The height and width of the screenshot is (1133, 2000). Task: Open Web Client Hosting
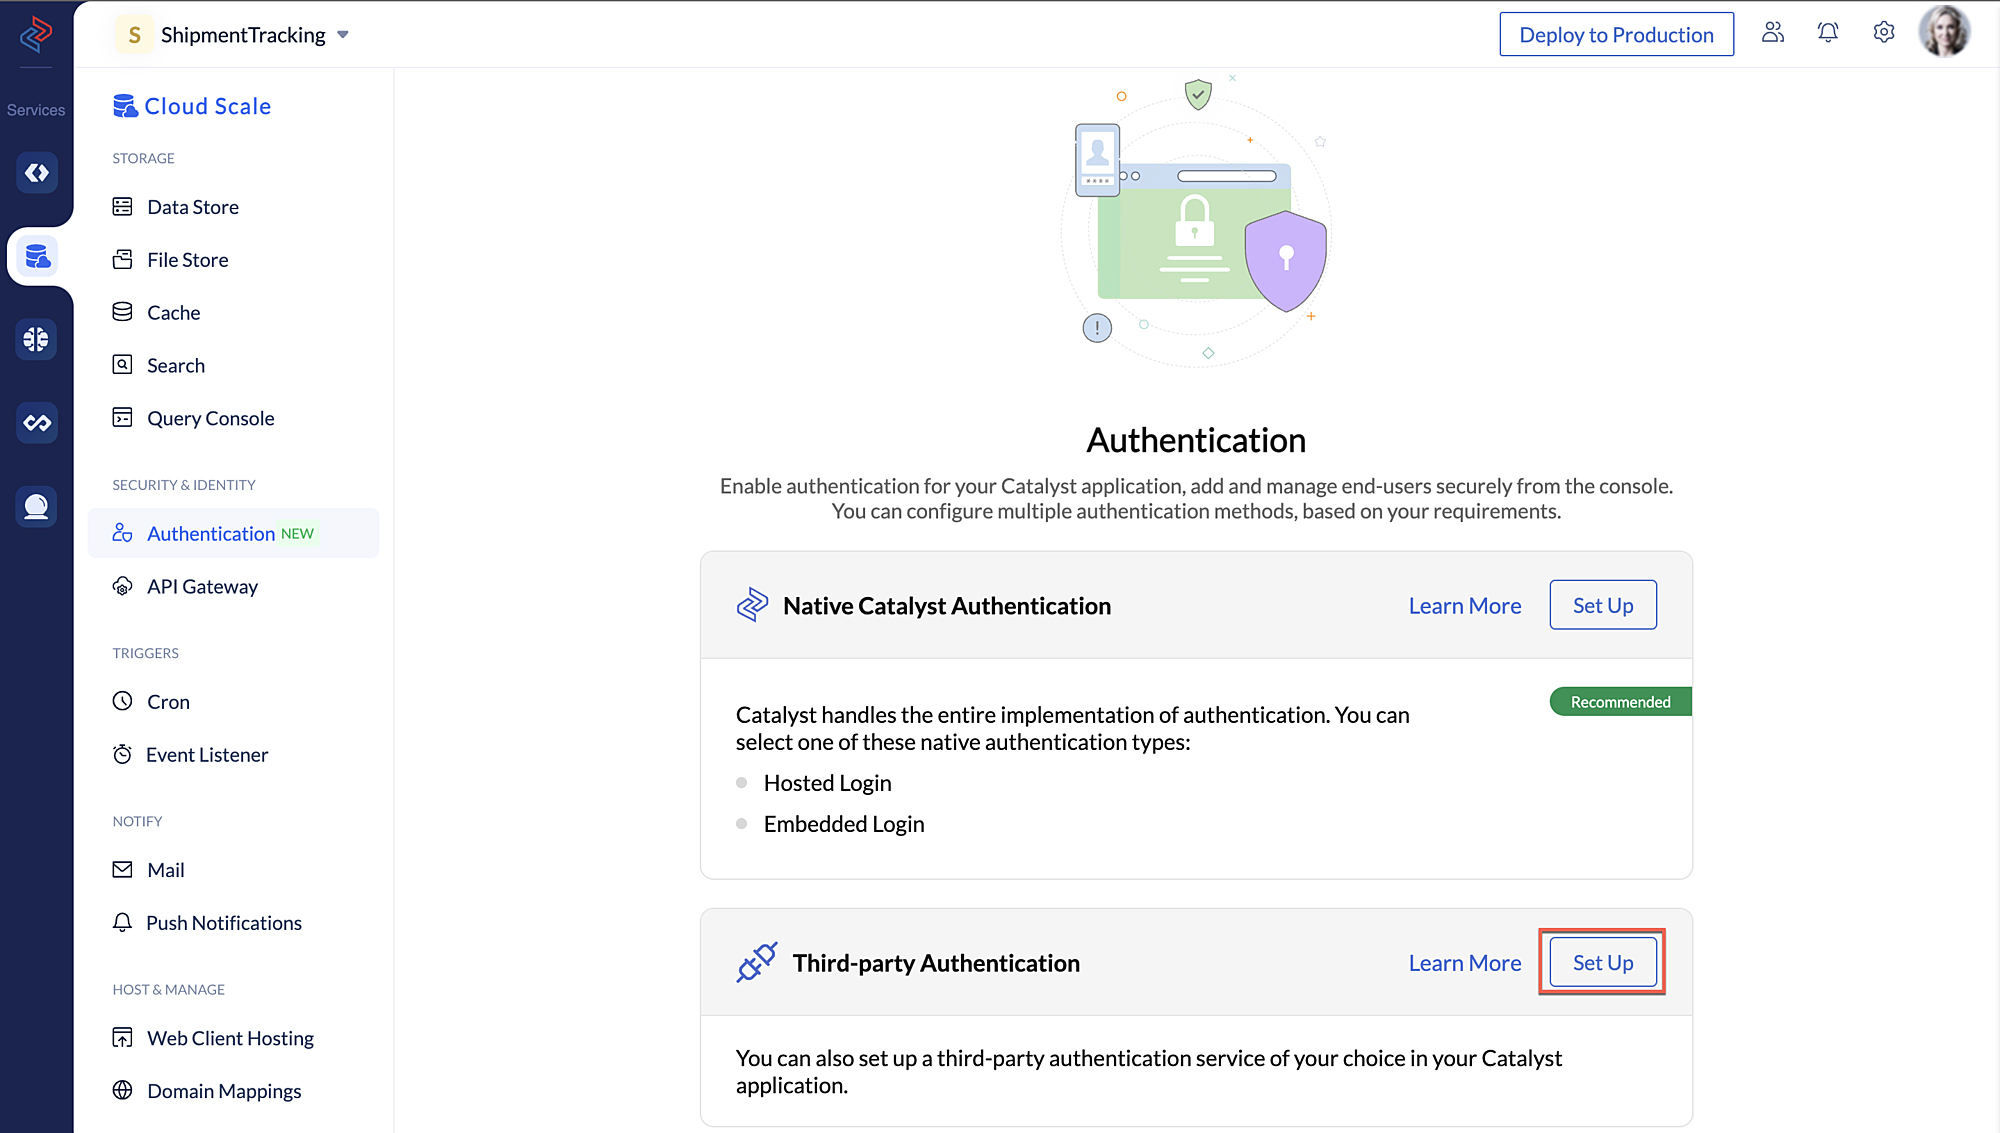[x=229, y=1038]
